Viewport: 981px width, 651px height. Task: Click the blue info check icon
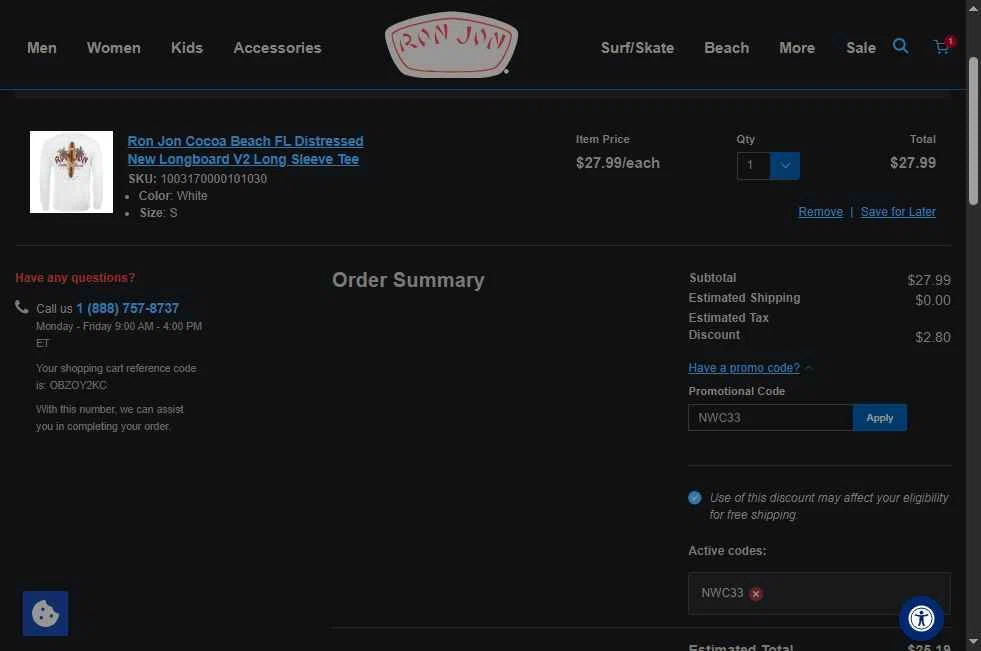click(x=694, y=498)
